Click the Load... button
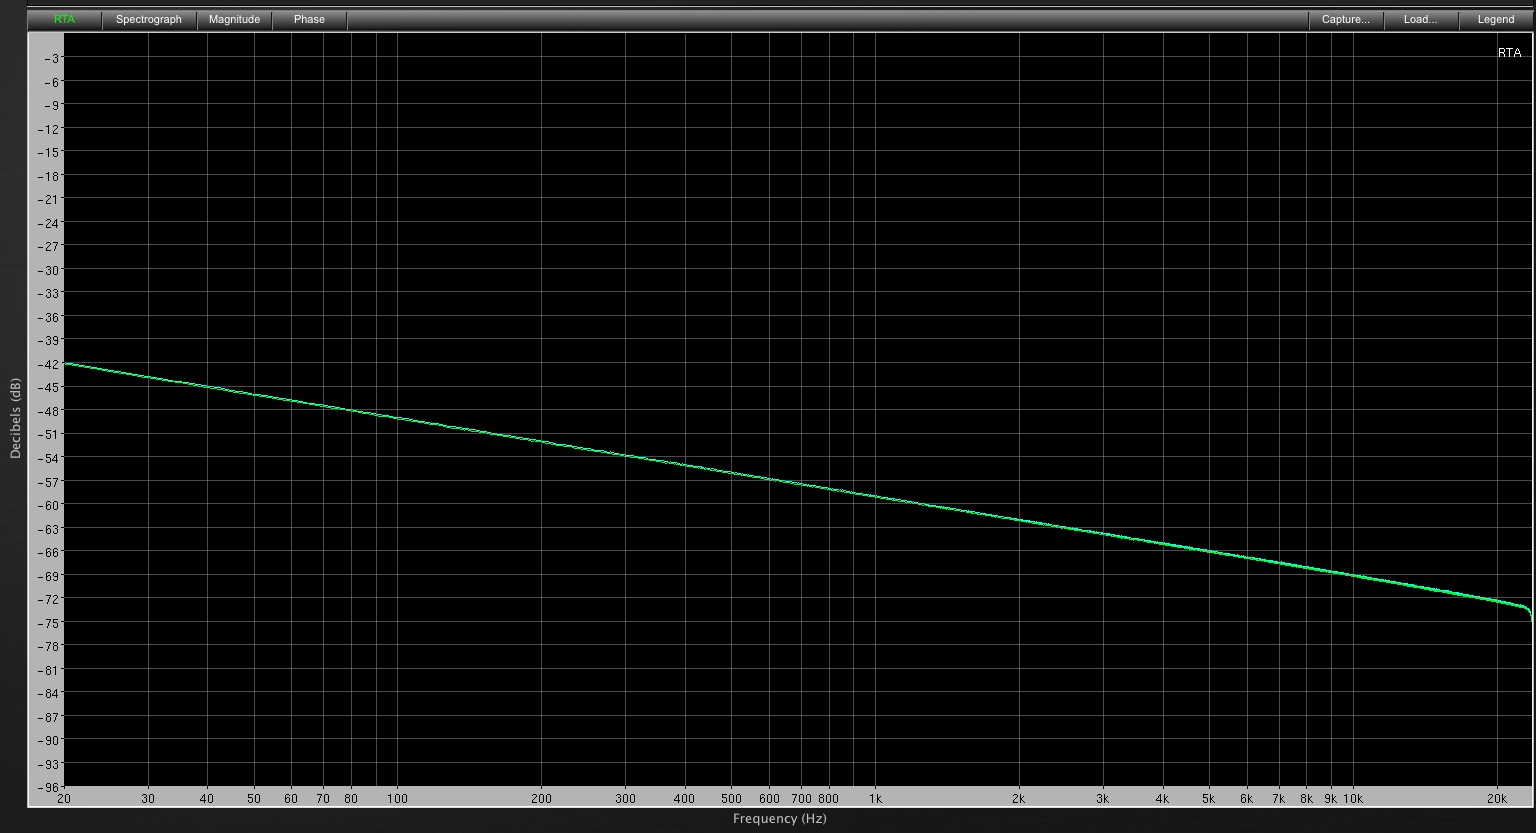The image size is (1536, 833). pyautogui.click(x=1420, y=19)
